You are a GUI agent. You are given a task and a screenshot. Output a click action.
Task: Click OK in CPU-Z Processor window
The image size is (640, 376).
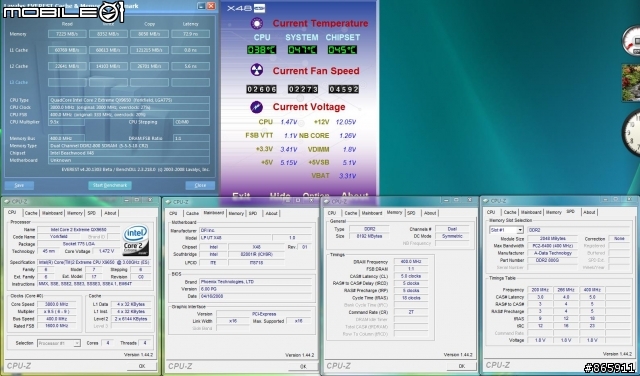click(142, 366)
